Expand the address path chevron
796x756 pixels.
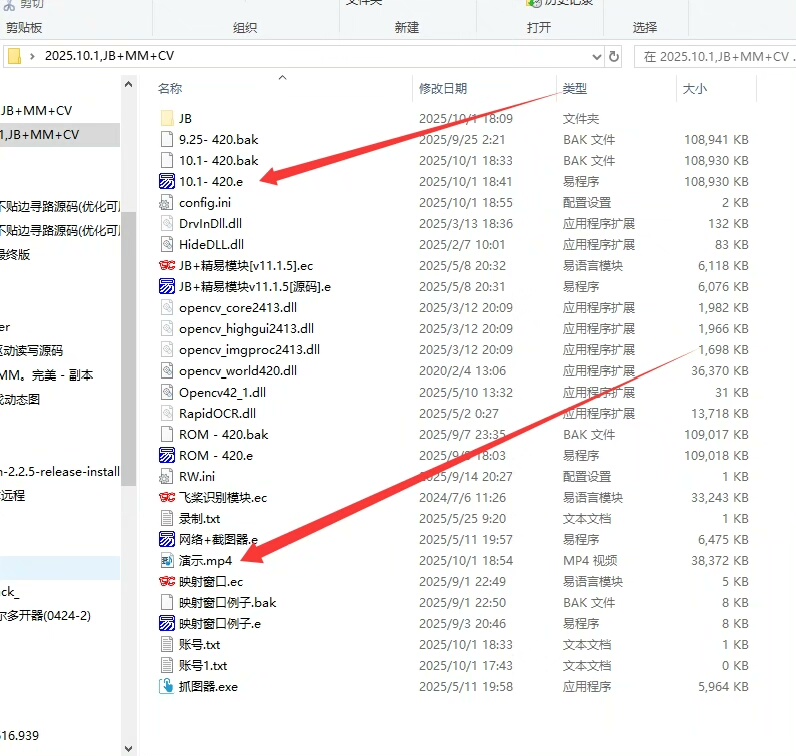tap(32, 56)
